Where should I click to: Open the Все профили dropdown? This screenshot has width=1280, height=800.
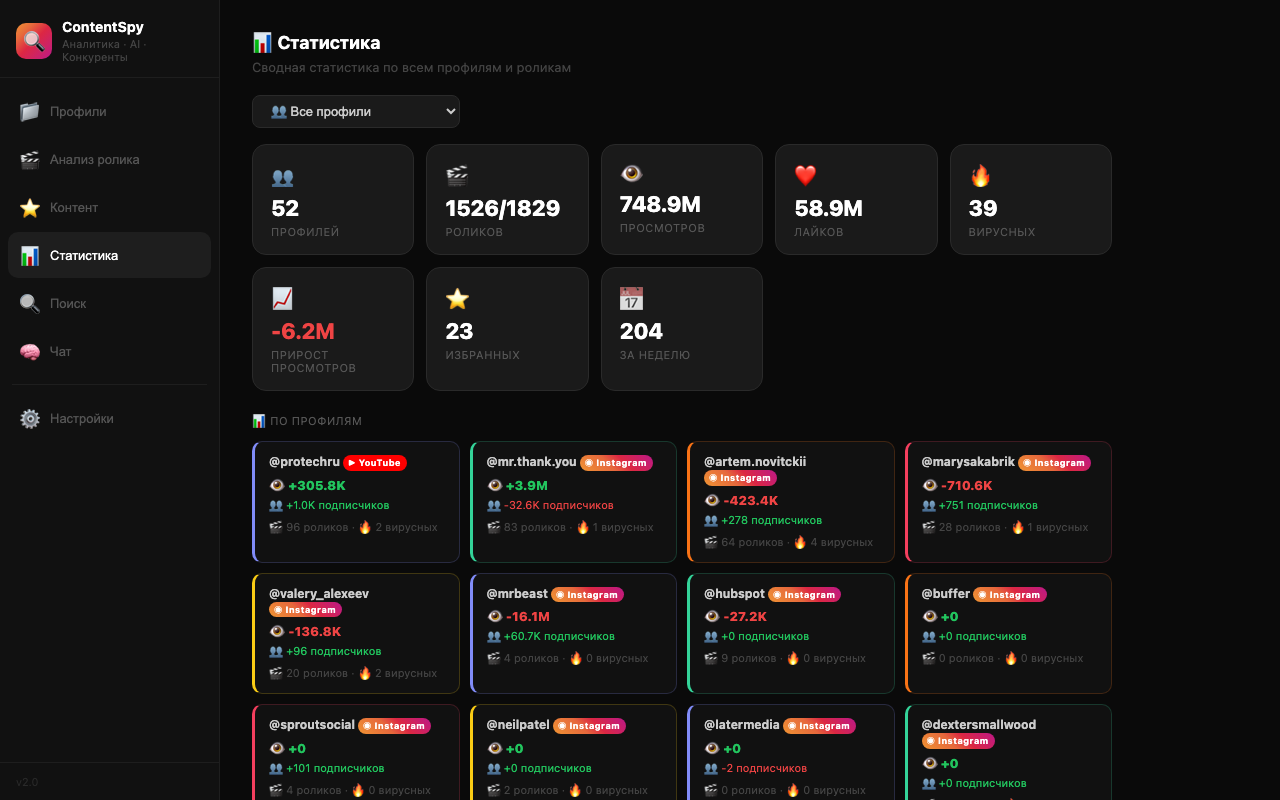(x=356, y=112)
